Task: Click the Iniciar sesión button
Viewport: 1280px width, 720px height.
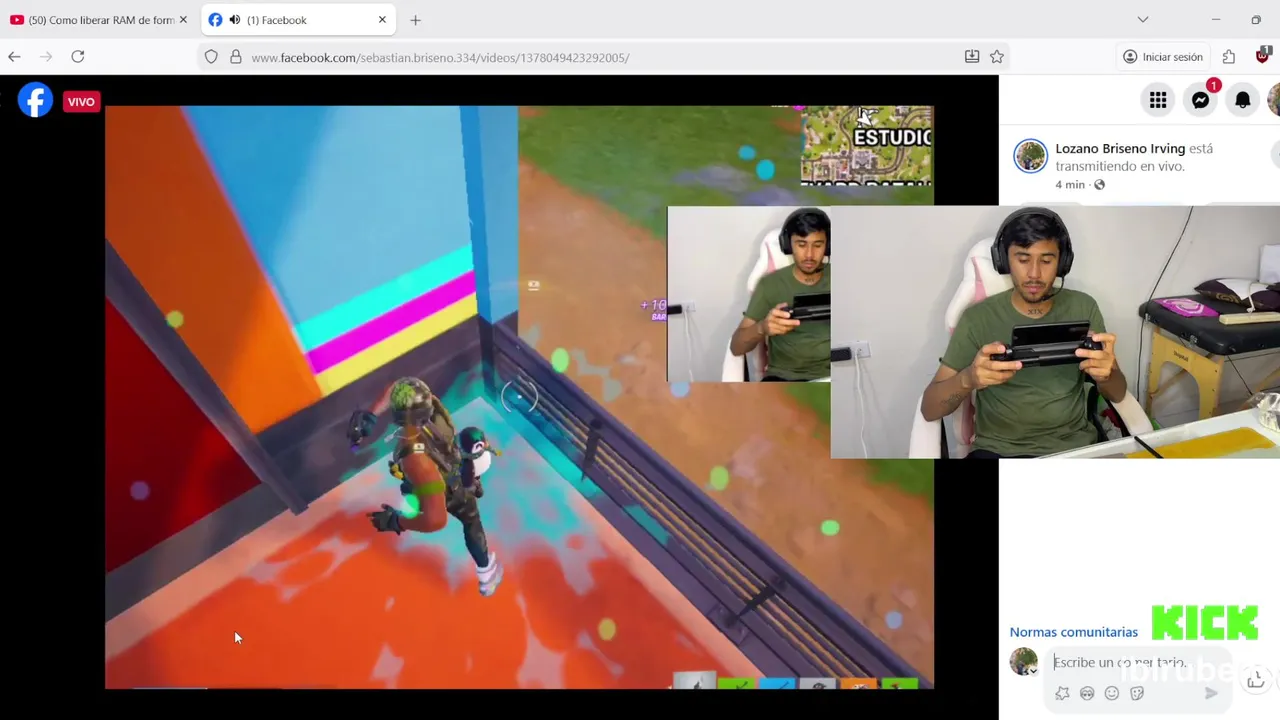Action: tap(1162, 57)
